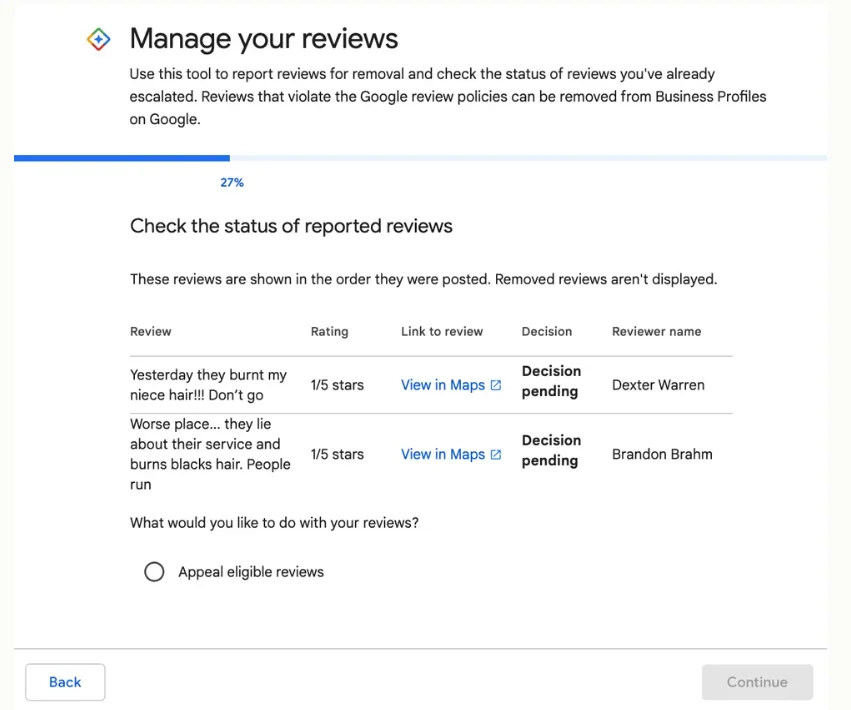
Task: Click the Back button
Action: 64,682
